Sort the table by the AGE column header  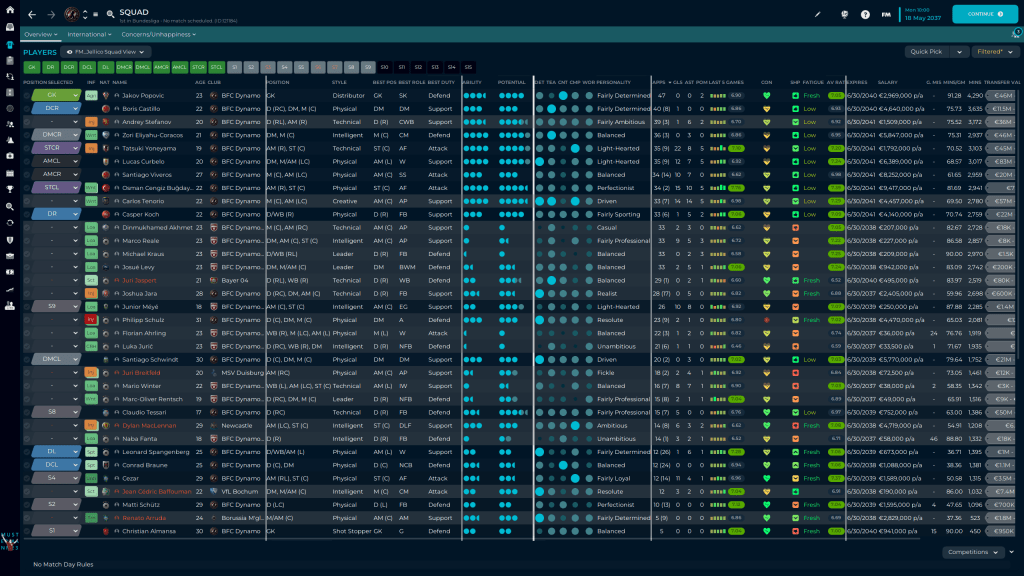coord(200,82)
